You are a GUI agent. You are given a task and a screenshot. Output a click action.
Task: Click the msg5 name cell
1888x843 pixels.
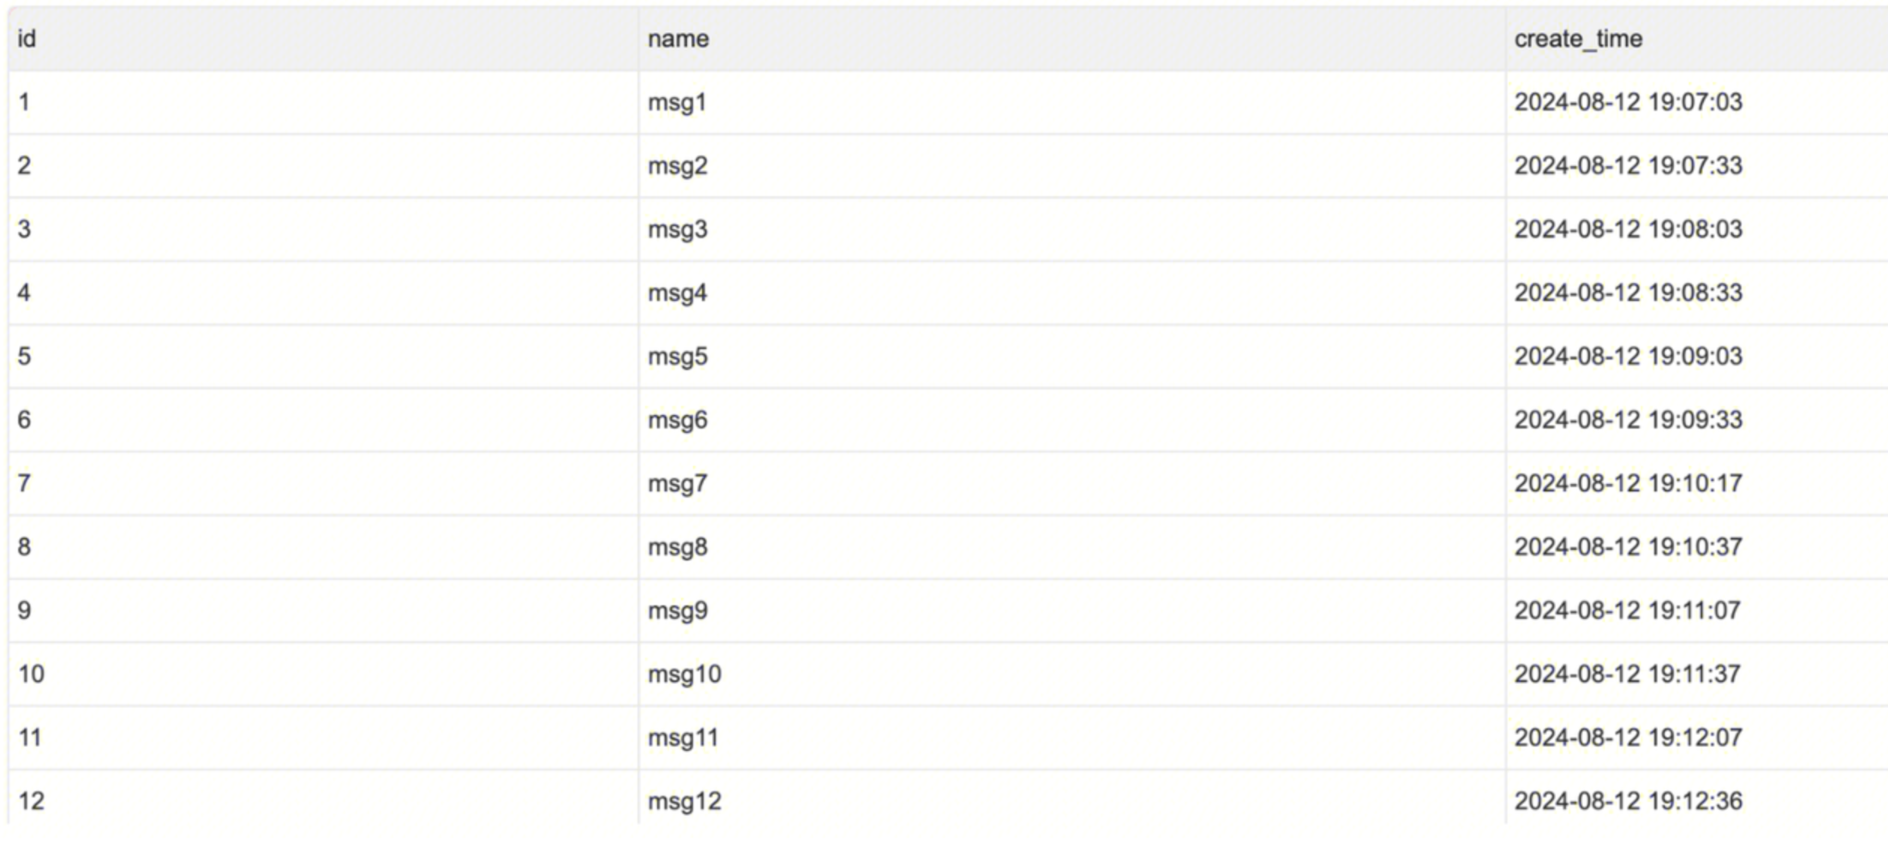click(x=677, y=356)
